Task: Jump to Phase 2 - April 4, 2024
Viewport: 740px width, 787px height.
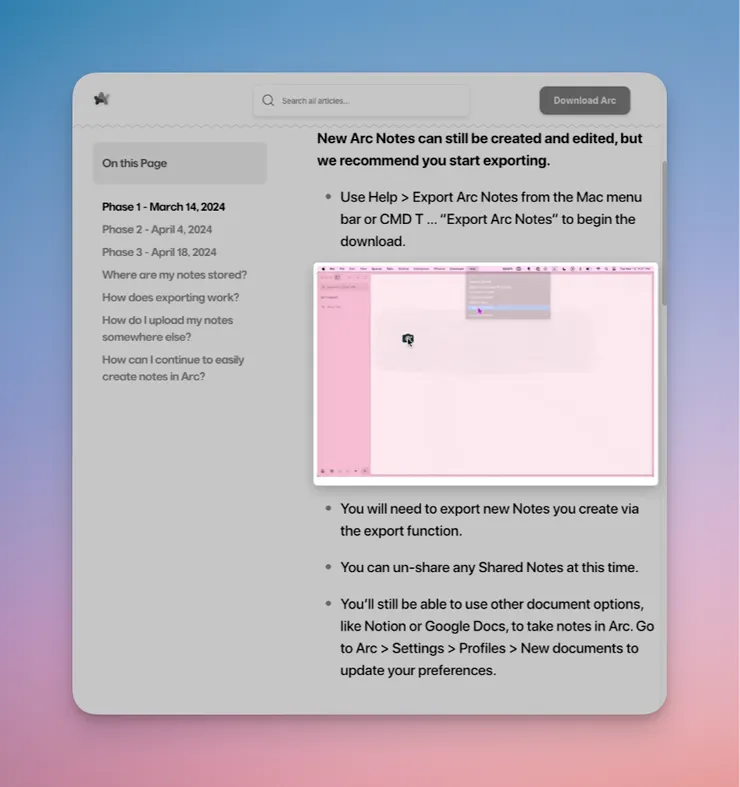Action: [157, 229]
